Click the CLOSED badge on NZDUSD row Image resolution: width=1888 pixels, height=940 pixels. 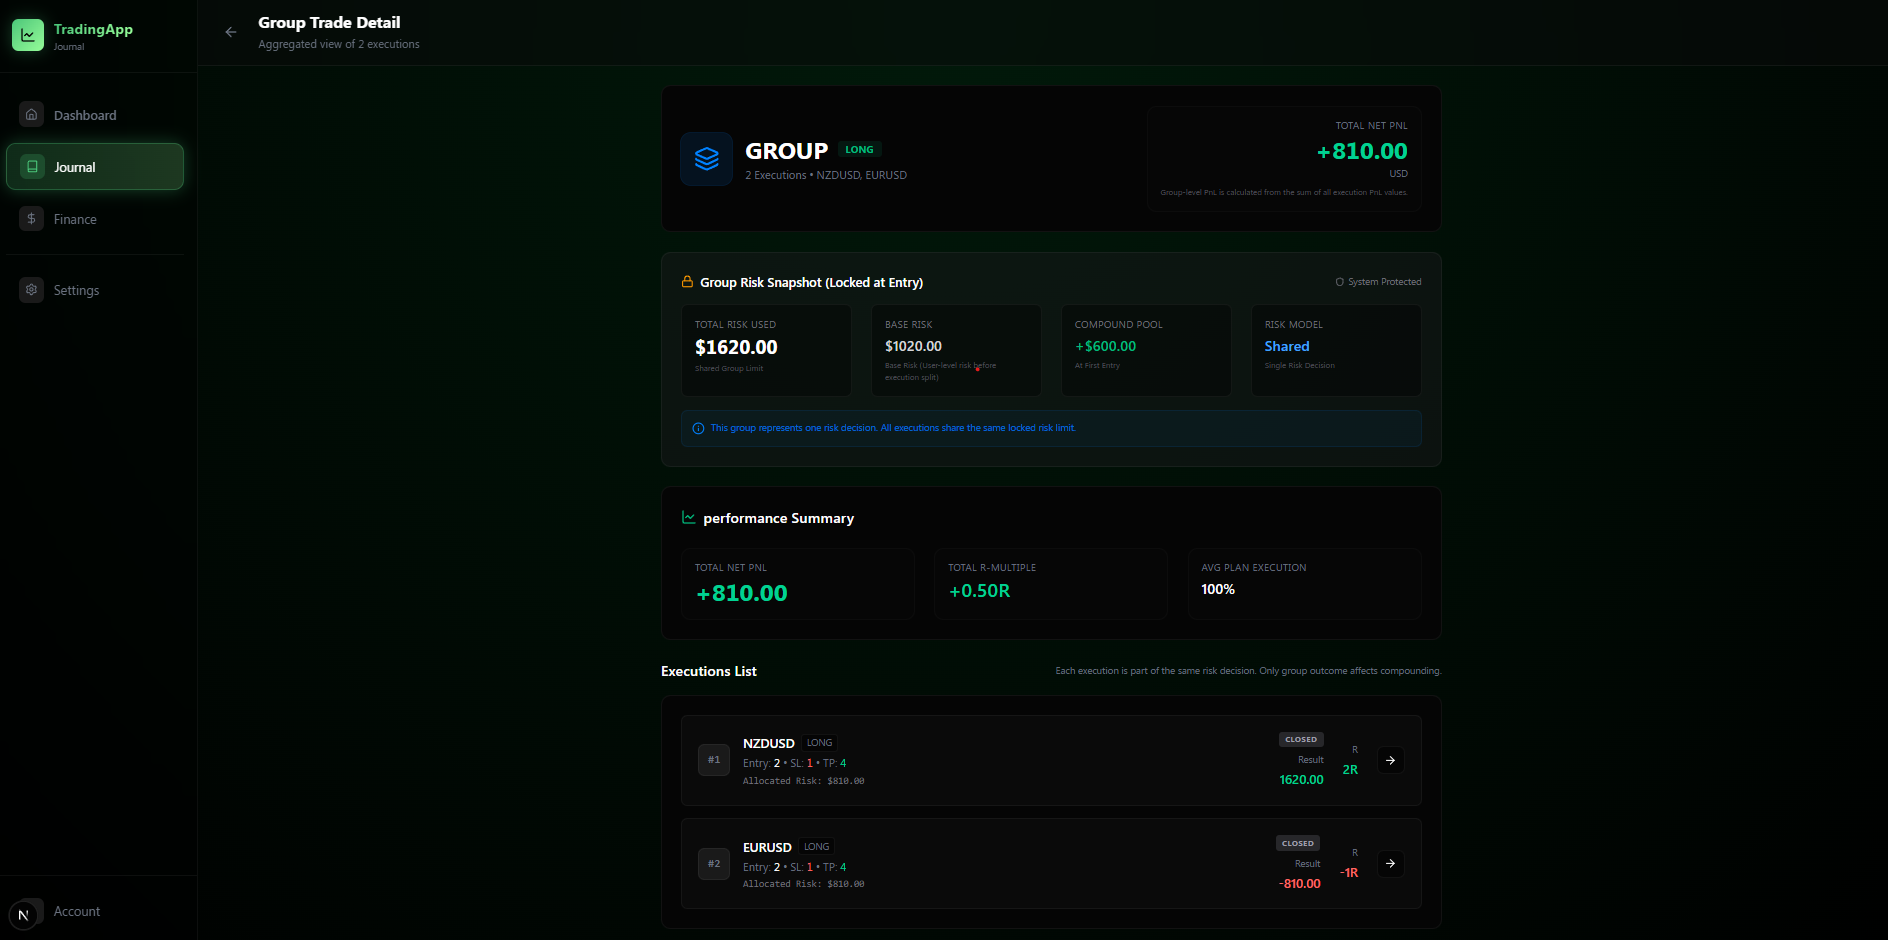(x=1300, y=739)
